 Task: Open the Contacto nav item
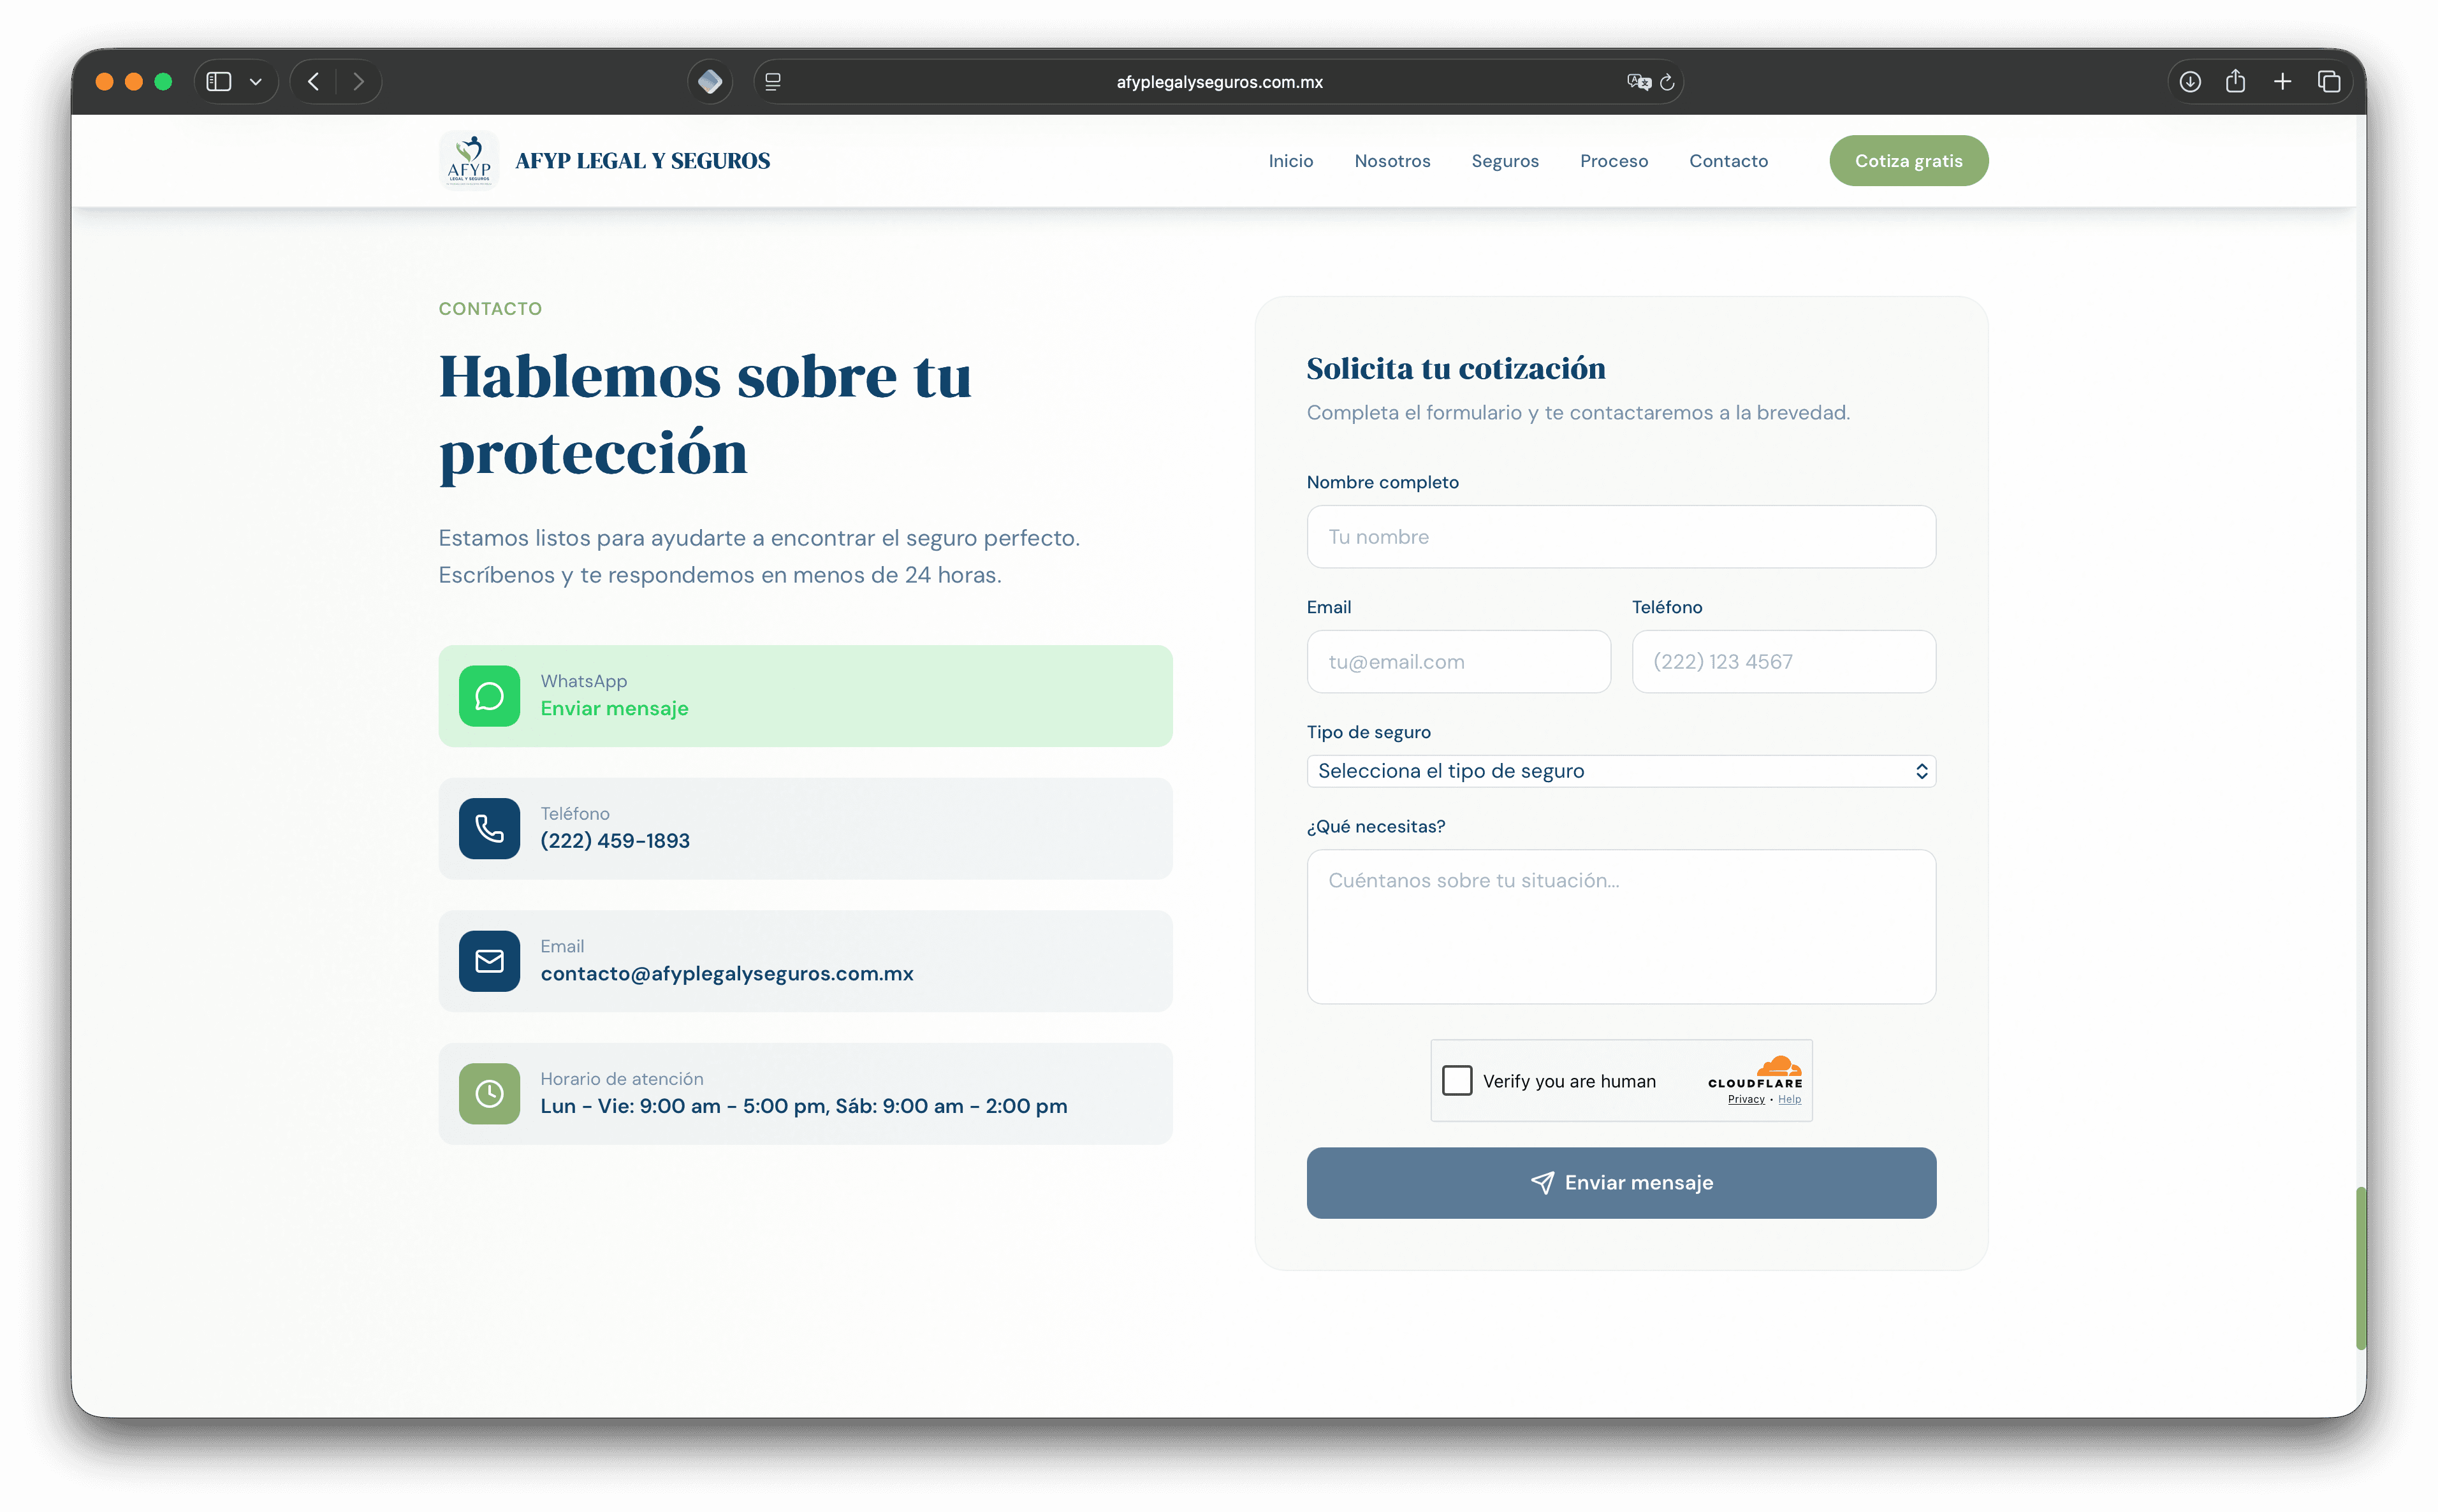(1728, 161)
